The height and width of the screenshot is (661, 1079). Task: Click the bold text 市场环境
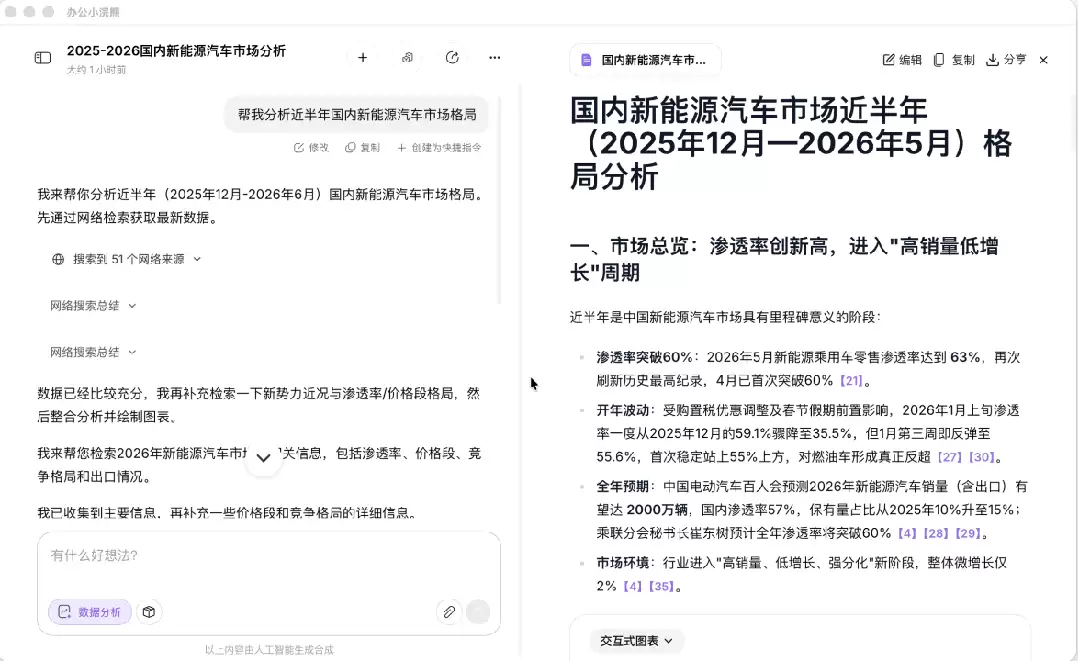pyautogui.click(x=623, y=563)
